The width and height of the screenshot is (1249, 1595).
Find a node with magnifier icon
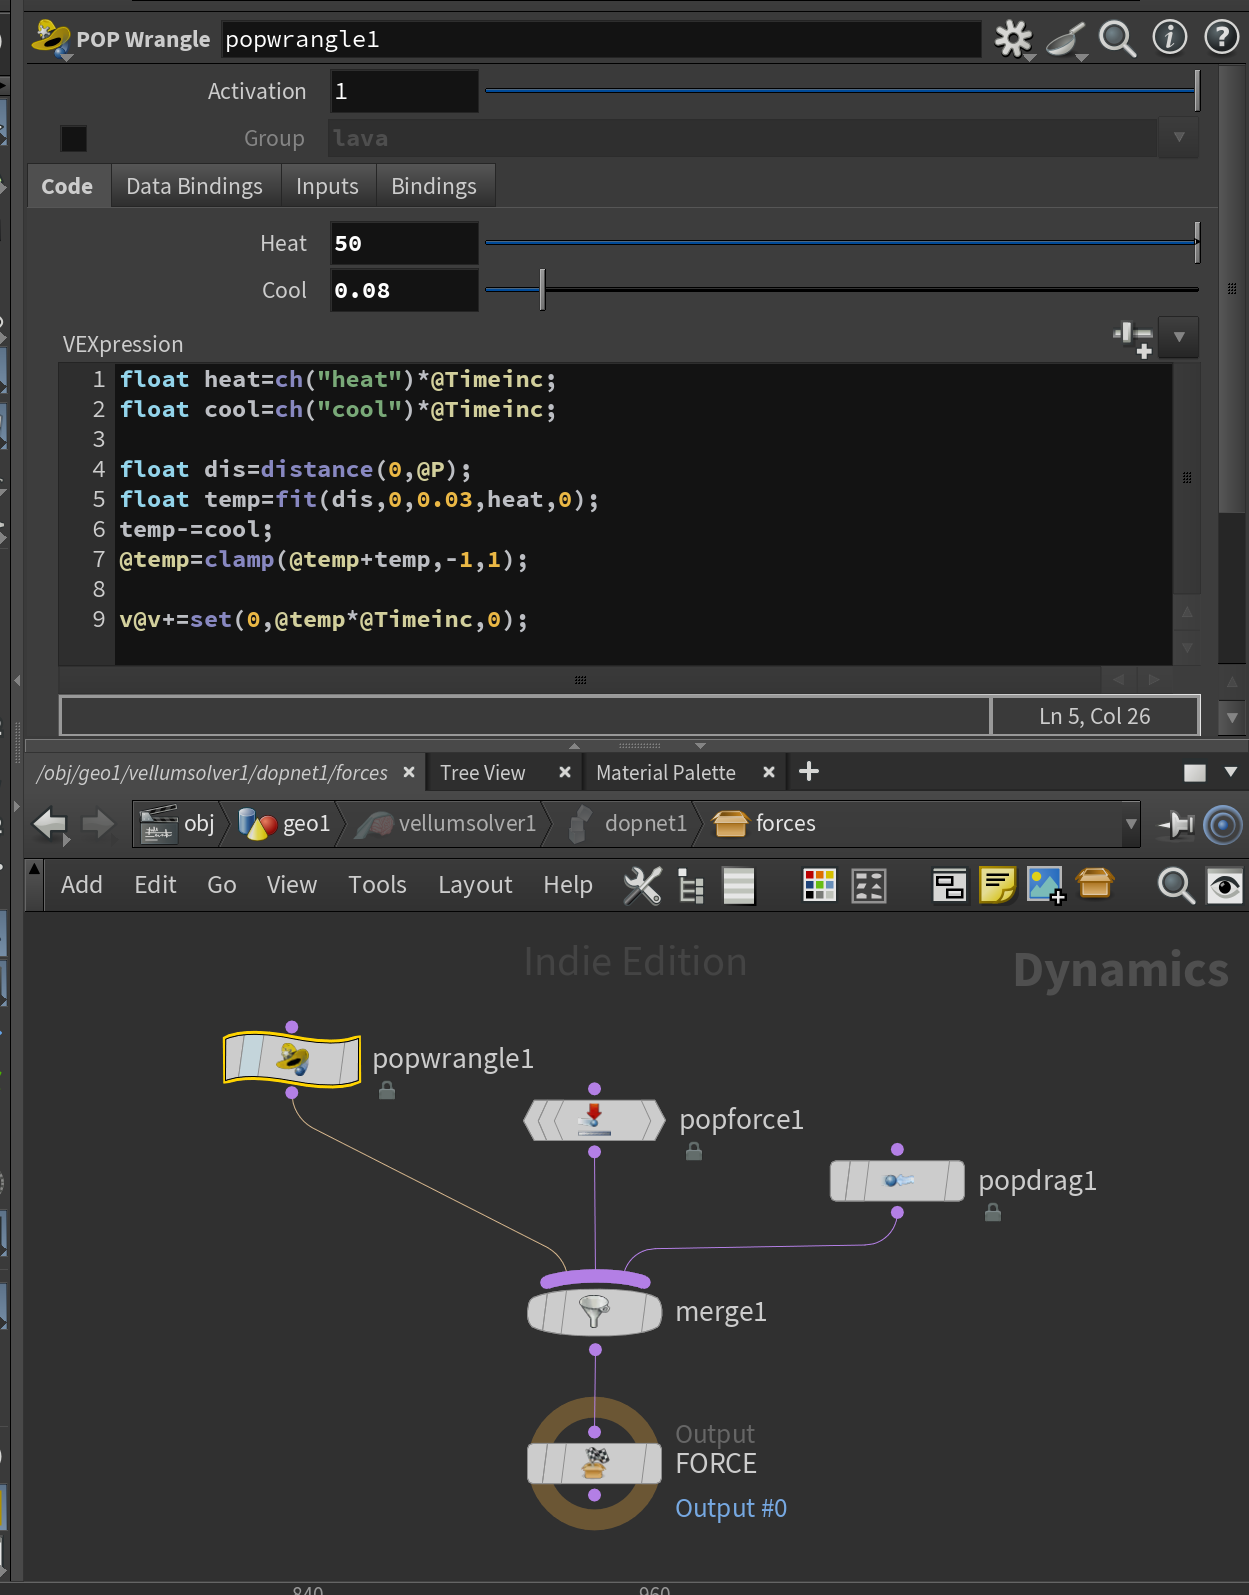coord(1175,885)
